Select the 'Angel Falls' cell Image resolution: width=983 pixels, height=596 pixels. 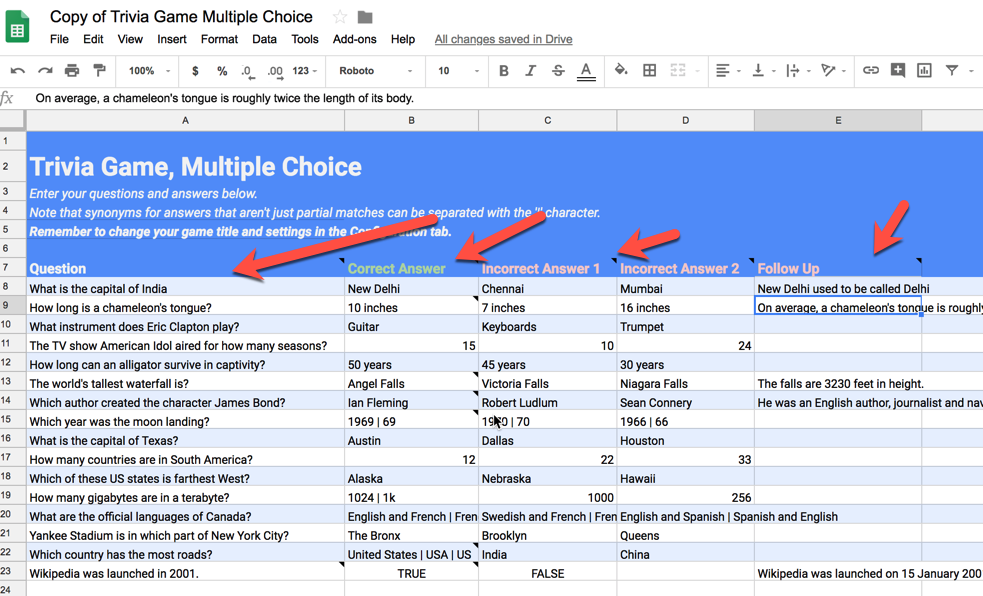(x=411, y=384)
